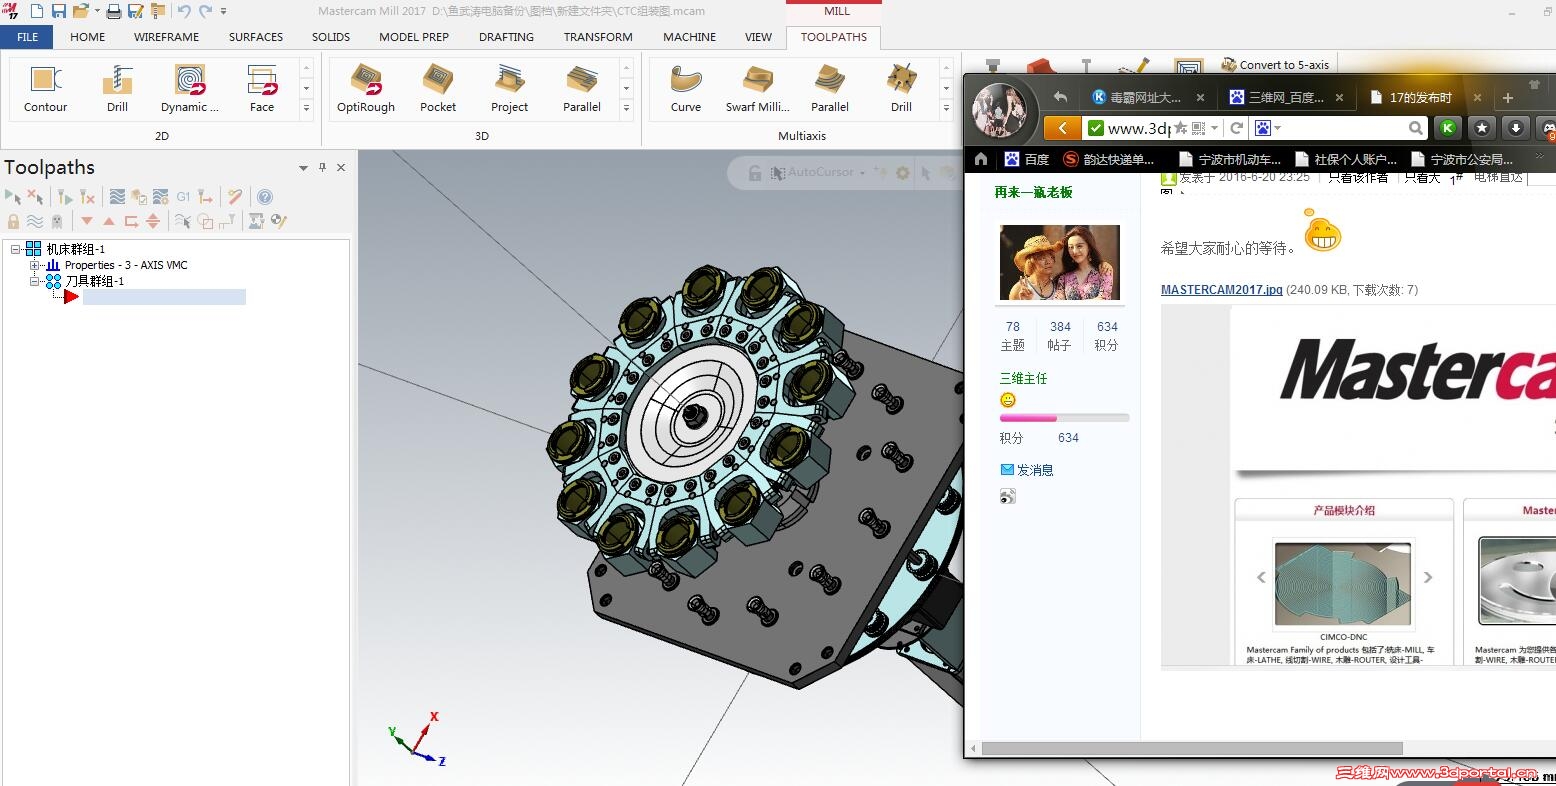Click Convert to 5-axis button
Viewport: 1556px width, 786px height.
coord(1275,65)
